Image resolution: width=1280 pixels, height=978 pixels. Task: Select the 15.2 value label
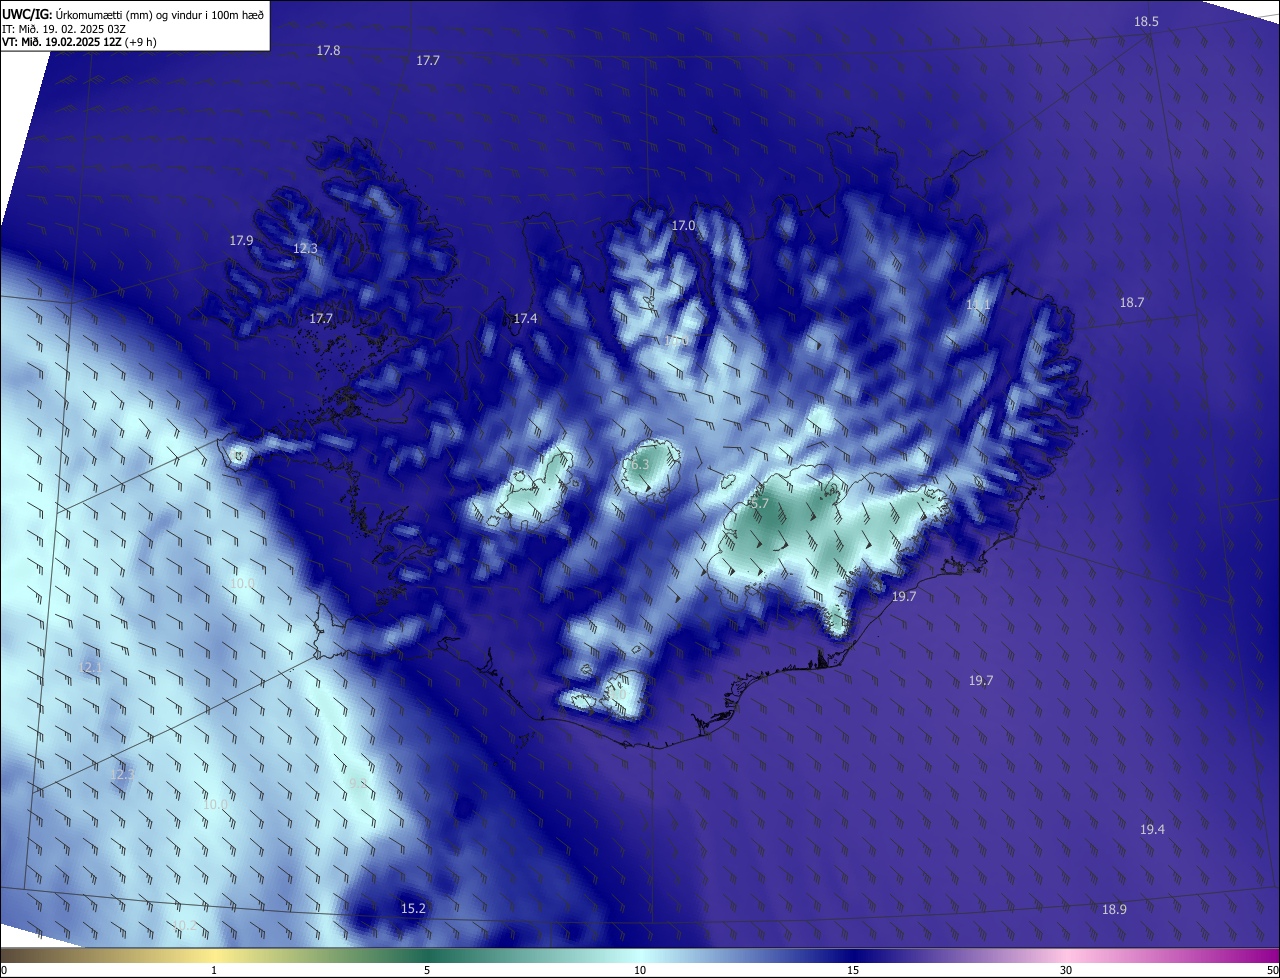point(413,909)
